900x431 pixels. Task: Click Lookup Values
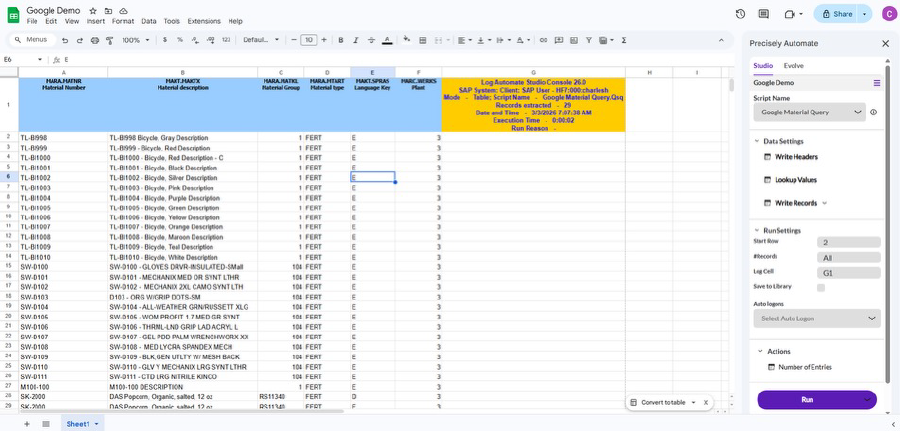(x=796, y=180)
